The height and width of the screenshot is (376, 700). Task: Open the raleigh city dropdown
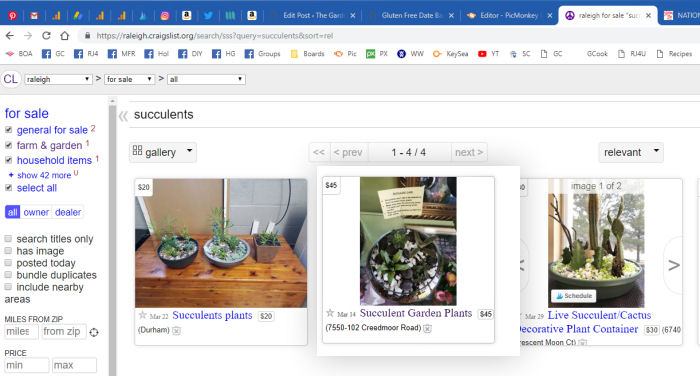click(x=58, y=79)
